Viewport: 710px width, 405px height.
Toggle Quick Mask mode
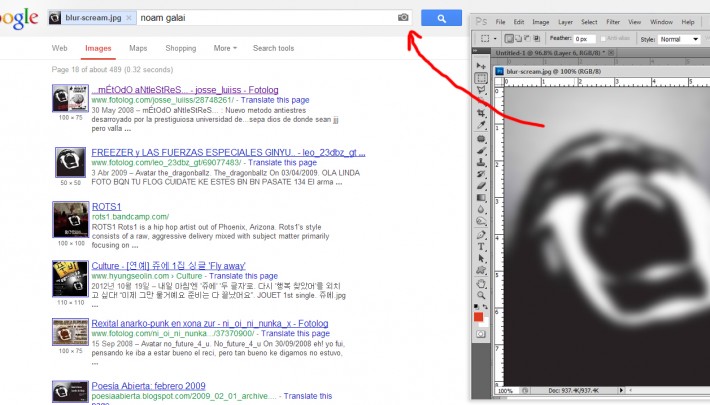coord(480,334)
